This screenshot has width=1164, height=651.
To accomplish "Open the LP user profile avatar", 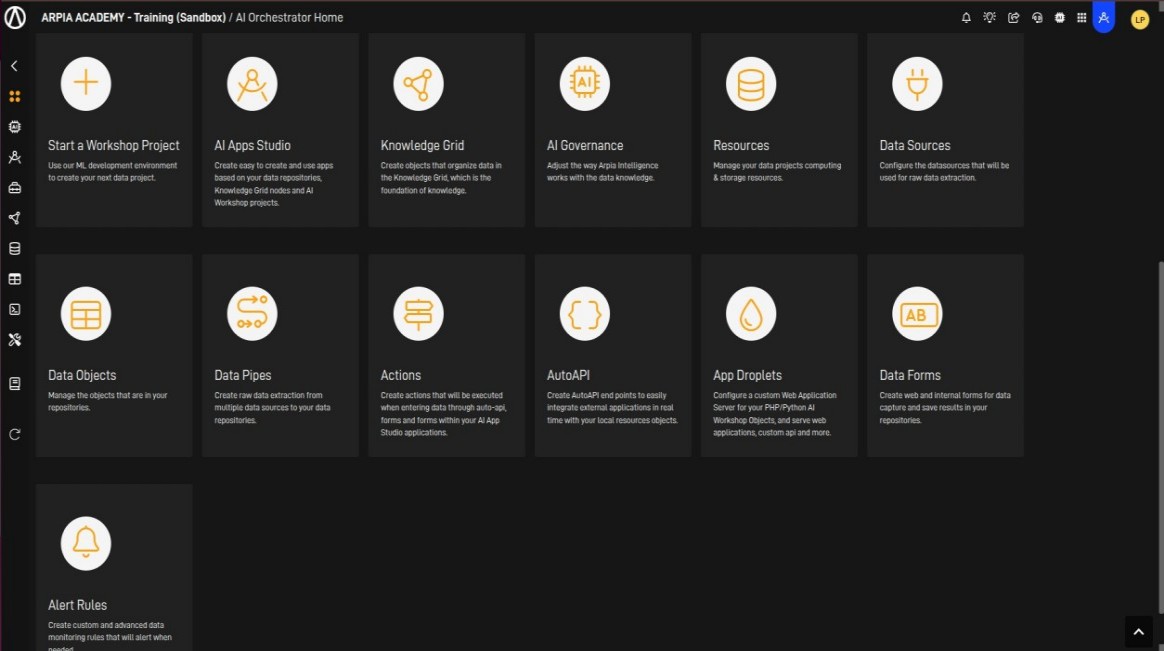I will [x=1139, y=19].
